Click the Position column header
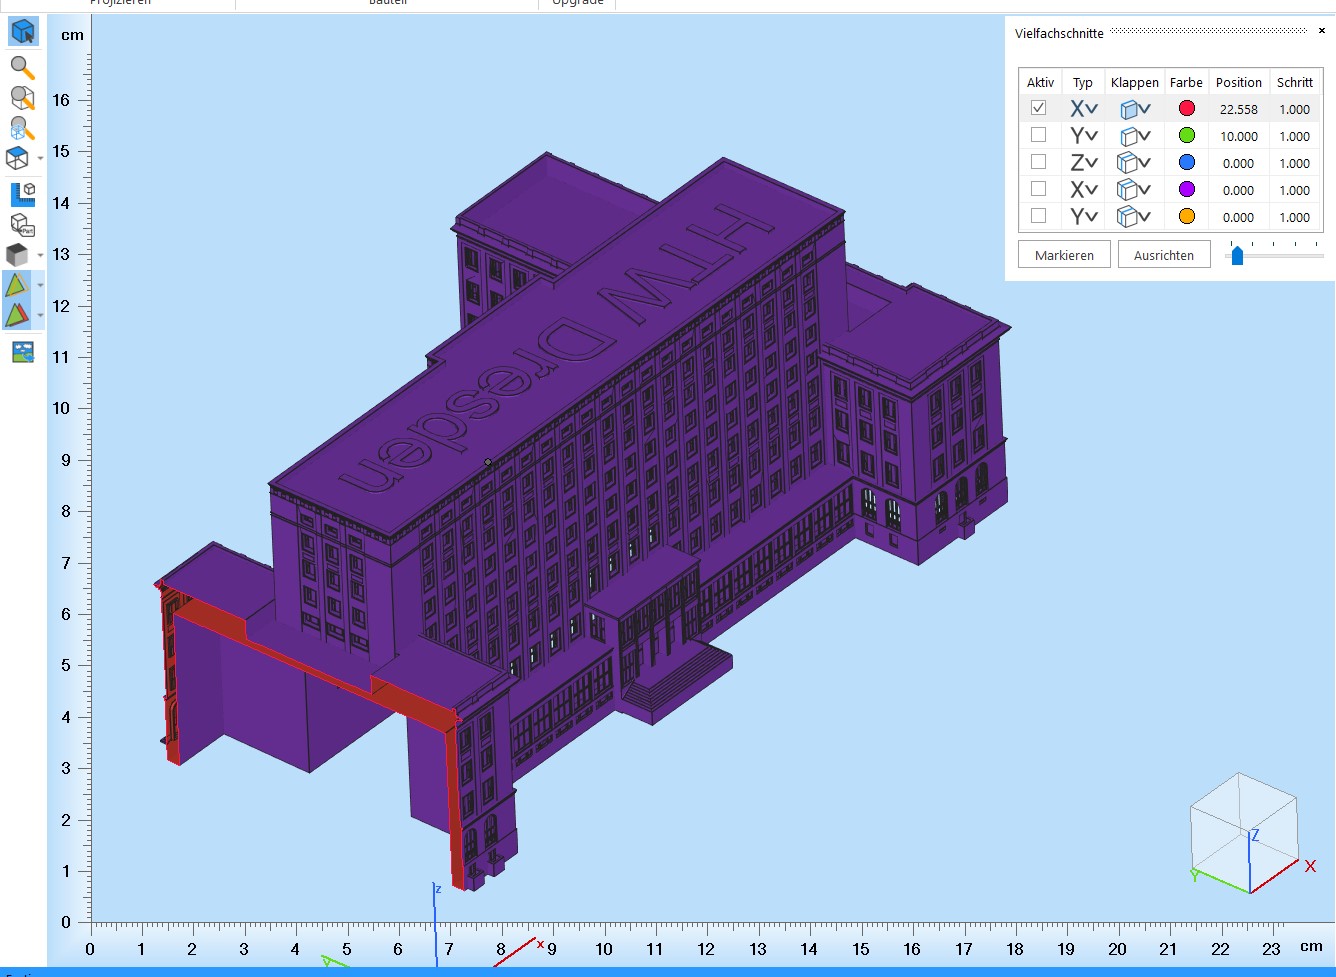 [x=1239, y=82]
